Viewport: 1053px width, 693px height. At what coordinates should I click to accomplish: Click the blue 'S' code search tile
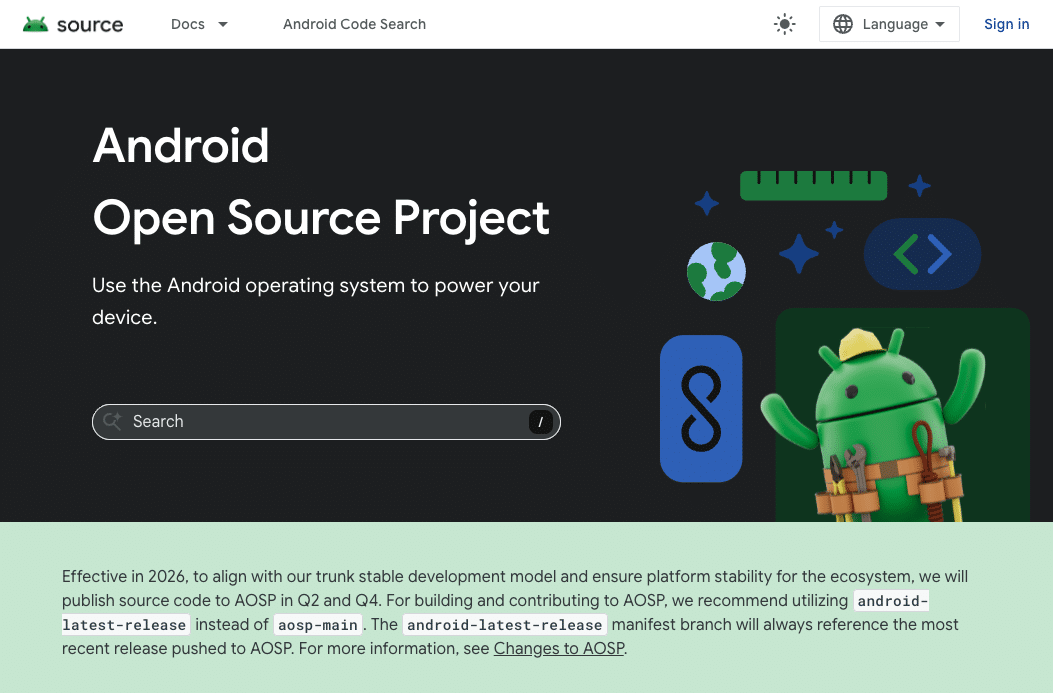coord(701,408)
